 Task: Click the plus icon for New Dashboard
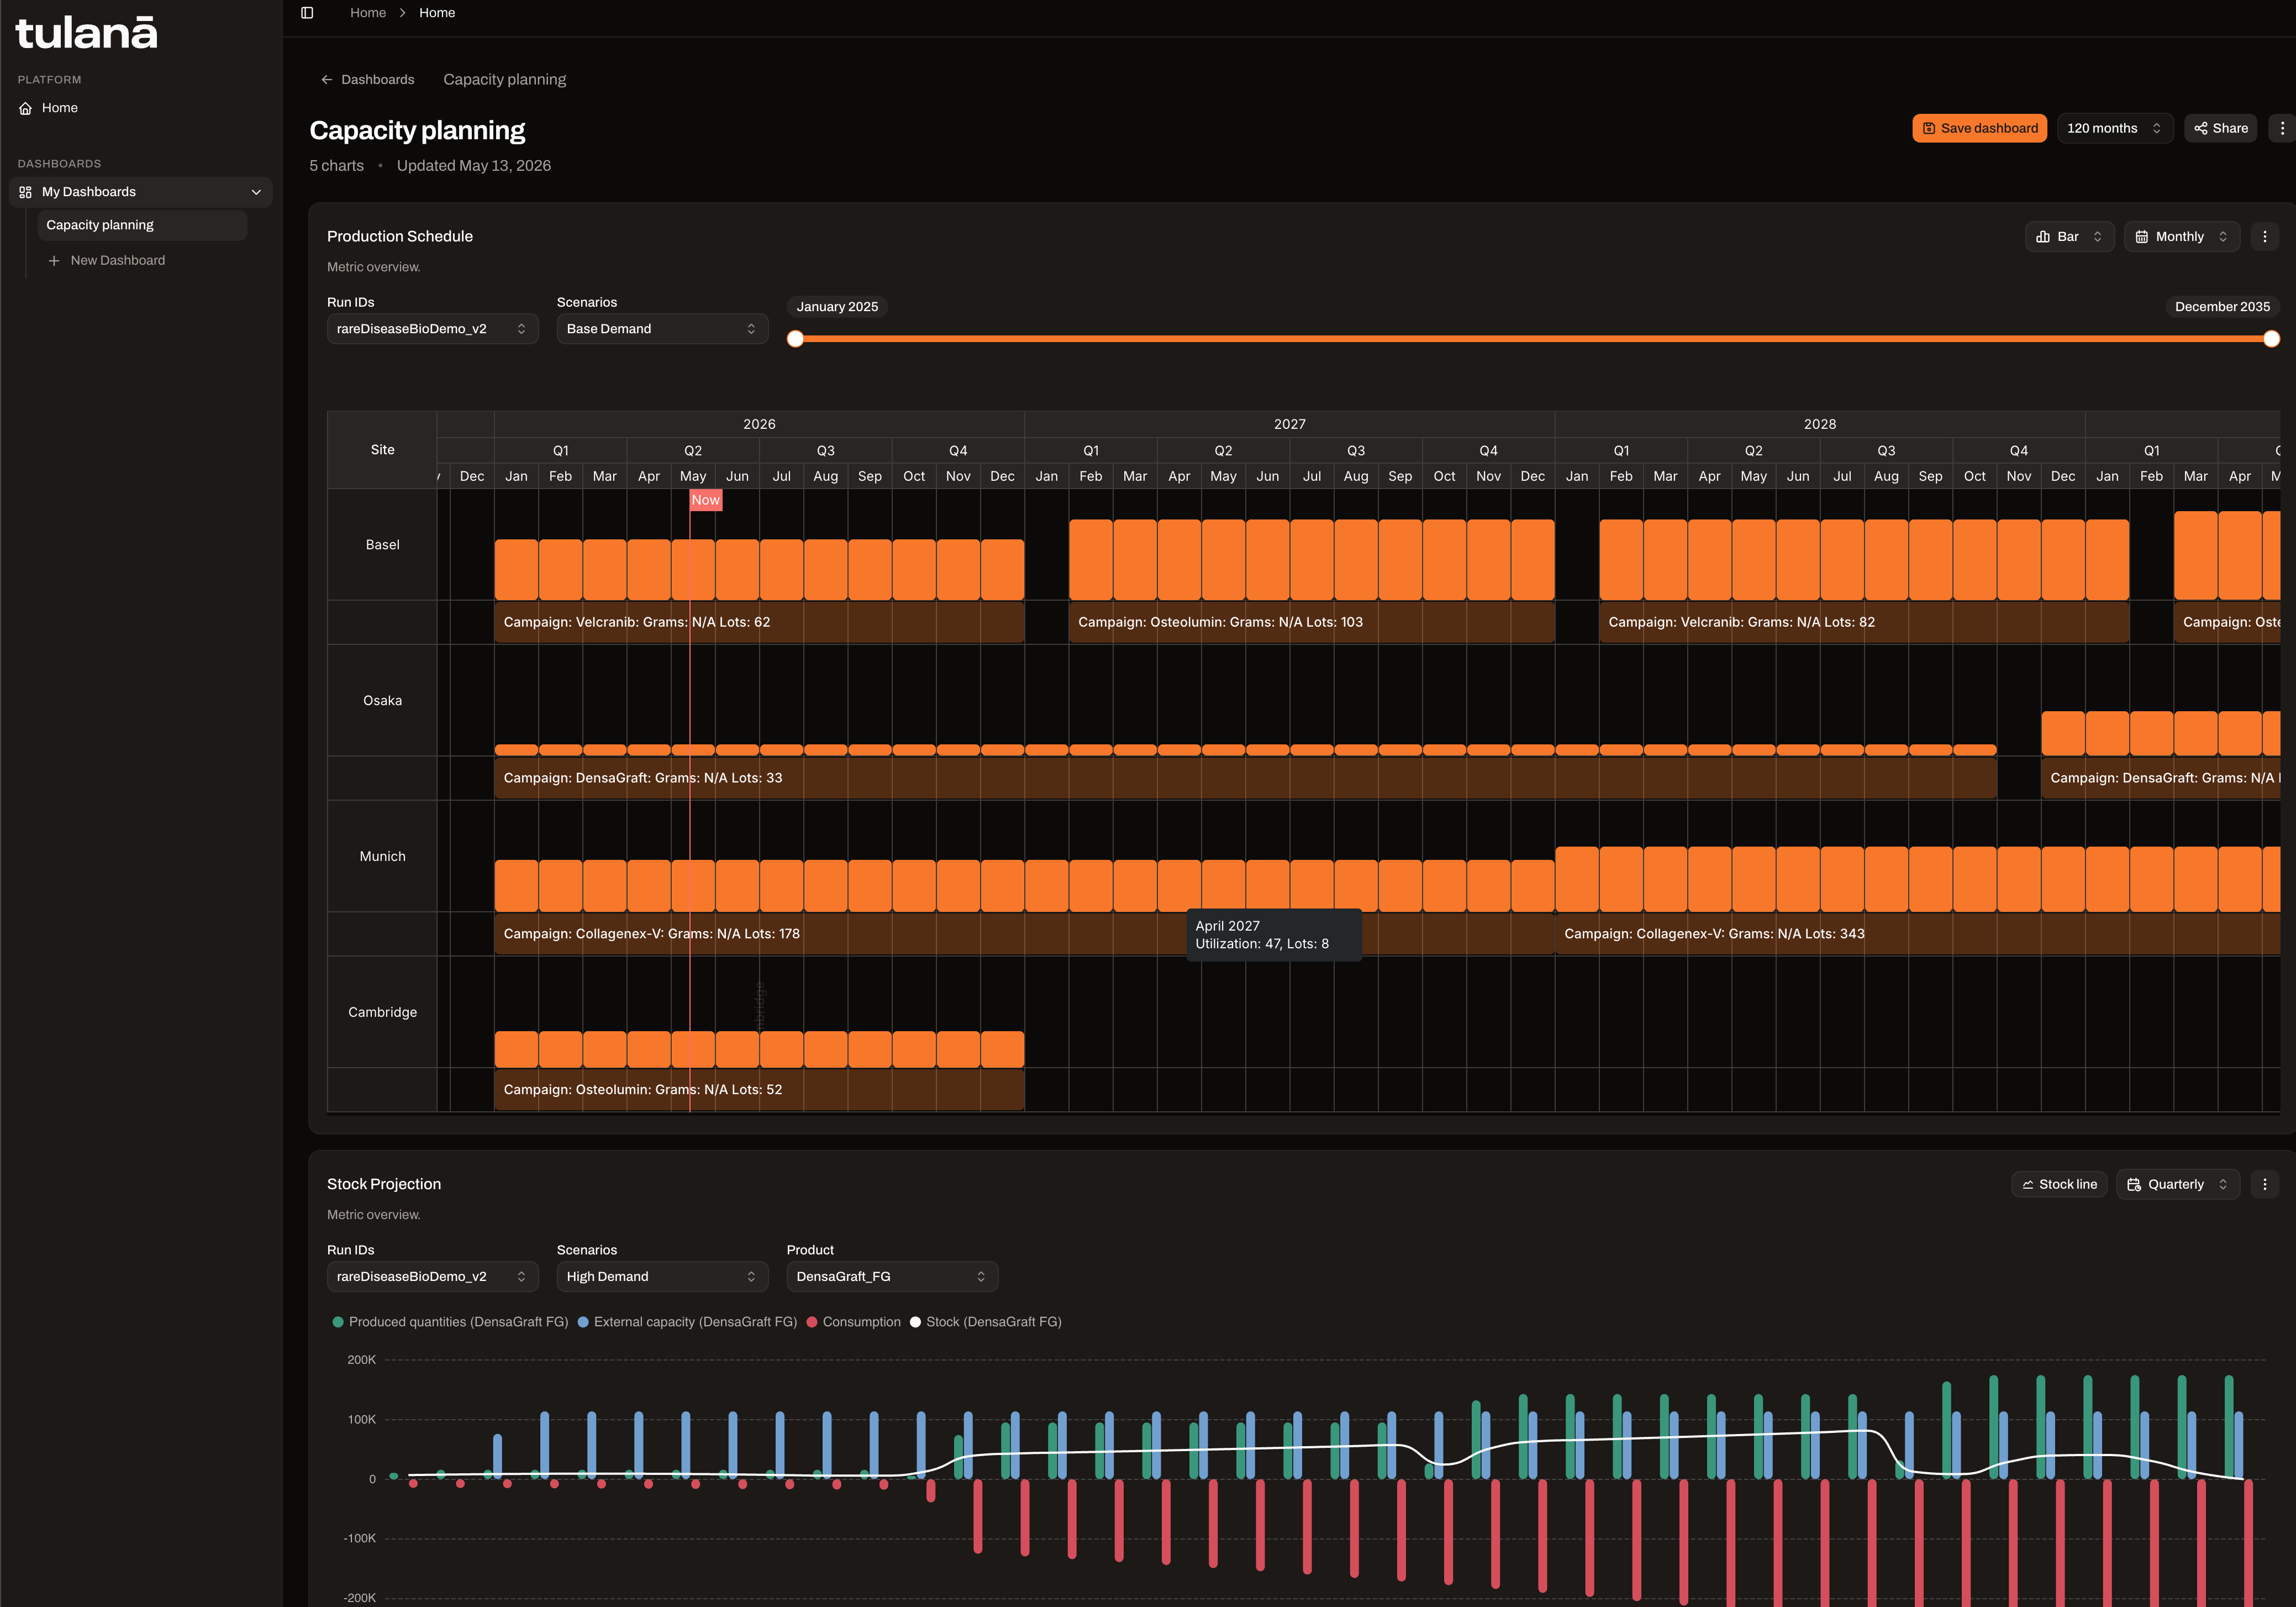coord(54,260)
